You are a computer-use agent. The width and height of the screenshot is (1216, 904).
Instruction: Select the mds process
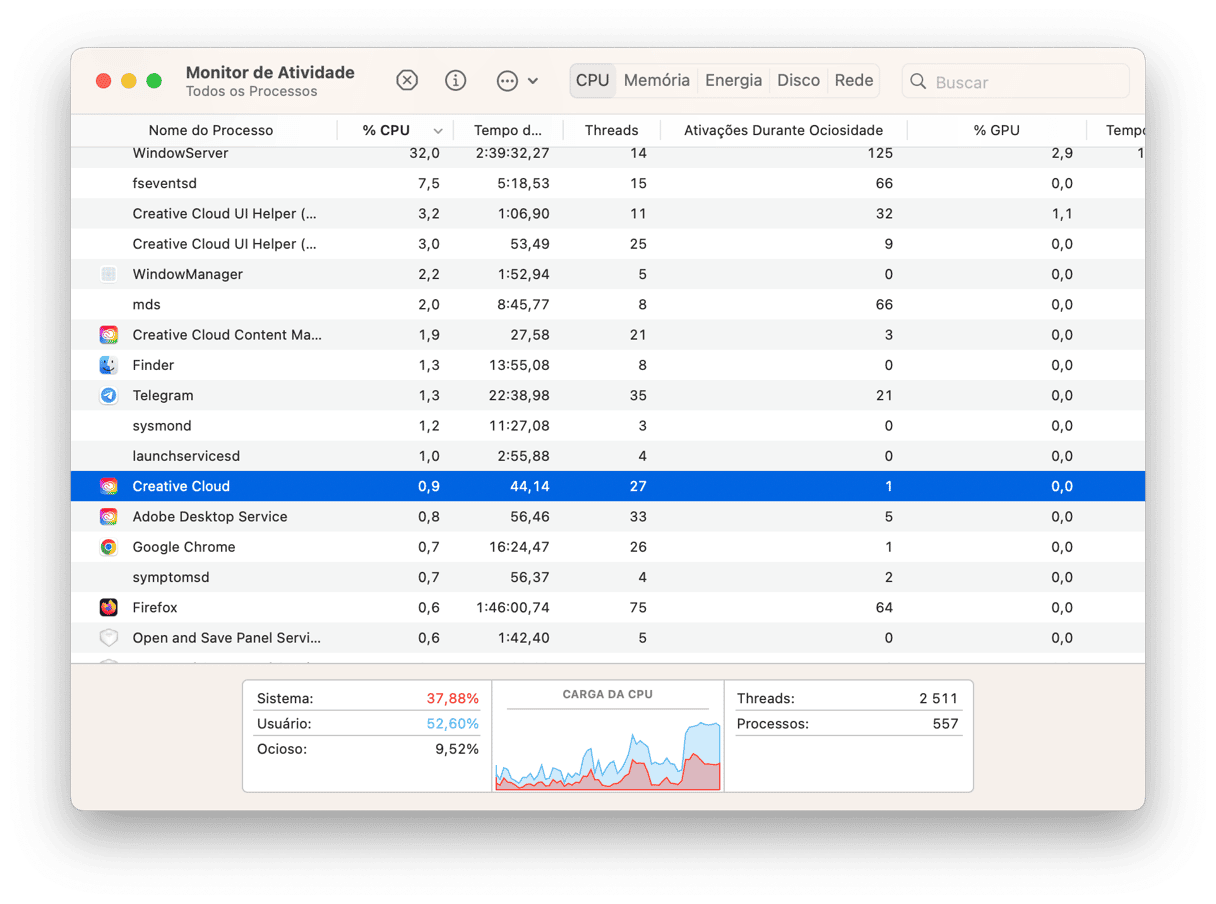pyautogui.click(x=146, y=304)
